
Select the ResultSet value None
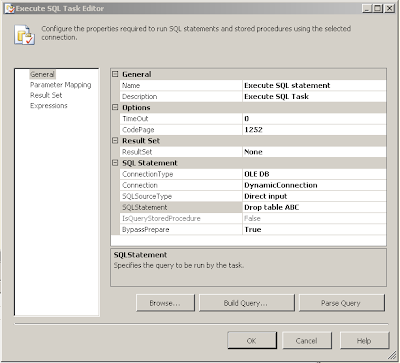314,152
